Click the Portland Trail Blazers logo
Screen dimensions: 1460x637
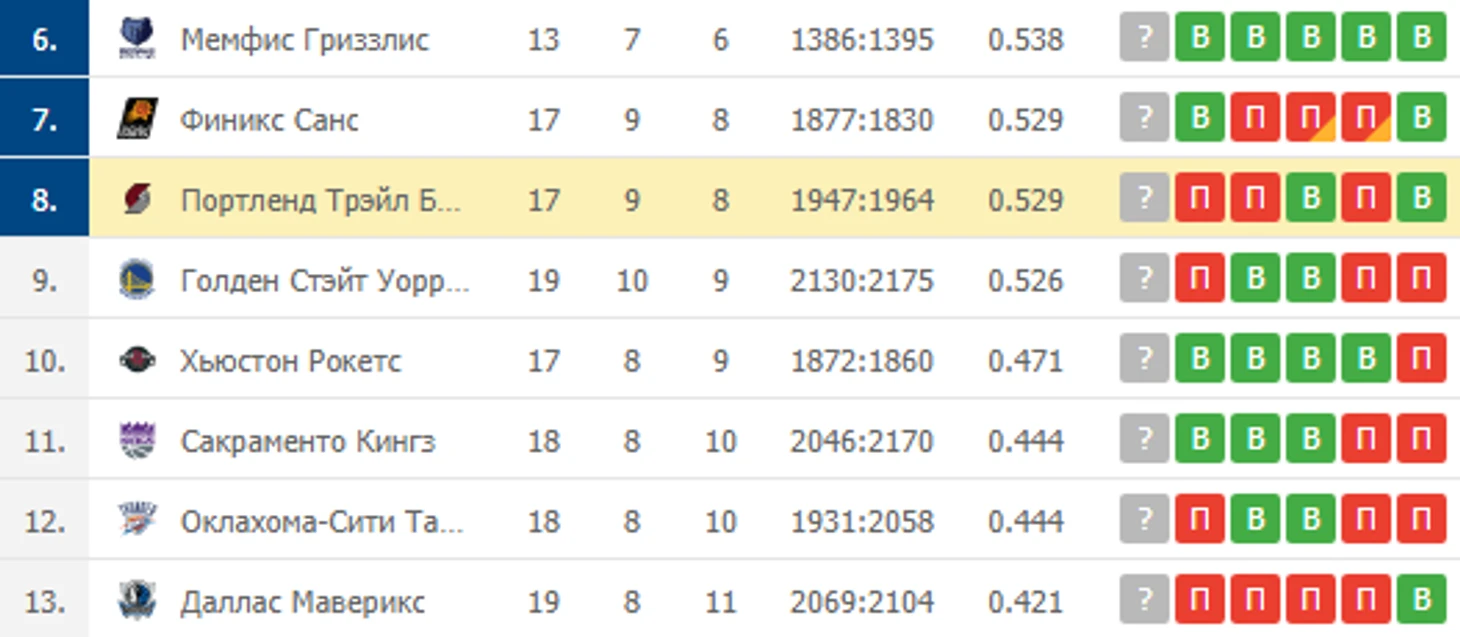pos(137,200)
